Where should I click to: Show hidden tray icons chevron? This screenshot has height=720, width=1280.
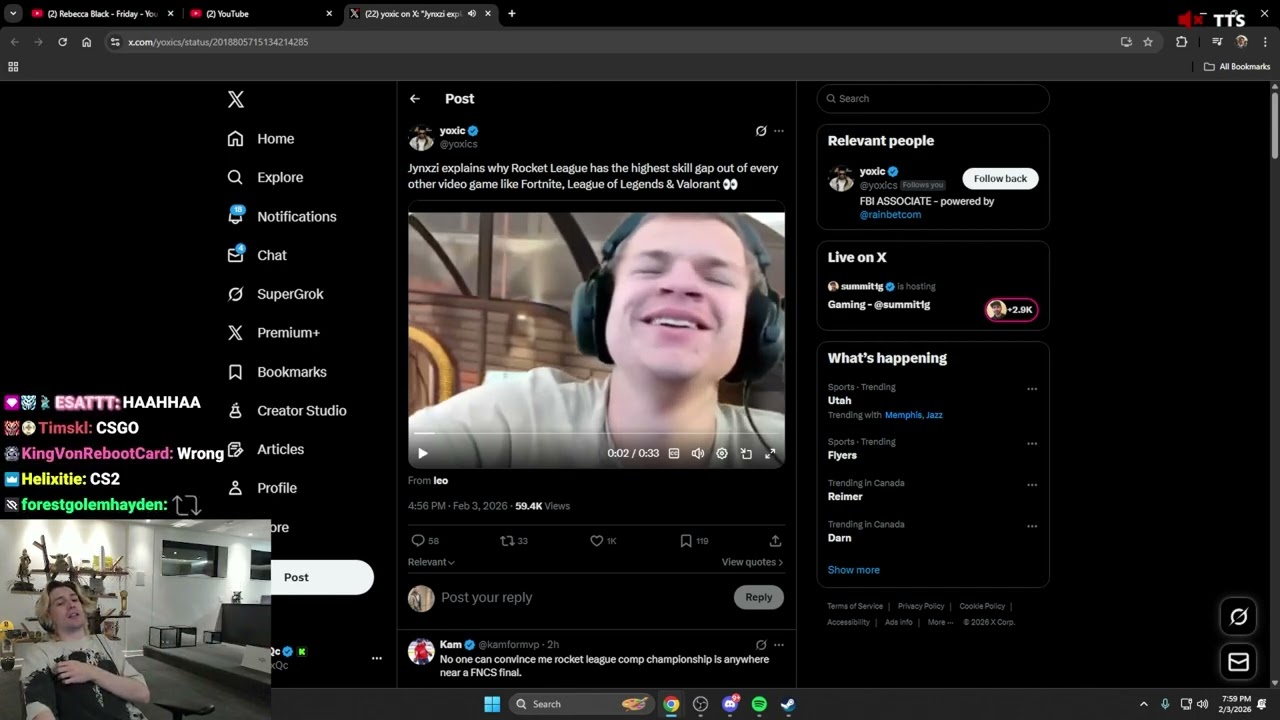pyautogui.click(x=1143, y=704)
